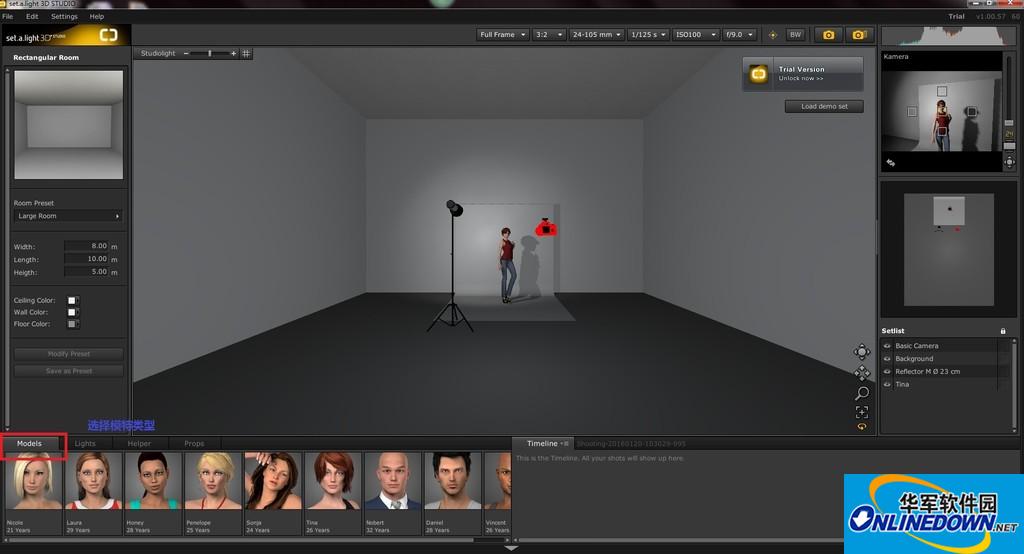
Task: Click the orbit view navigation icon
Action: (x=861, y=352)
